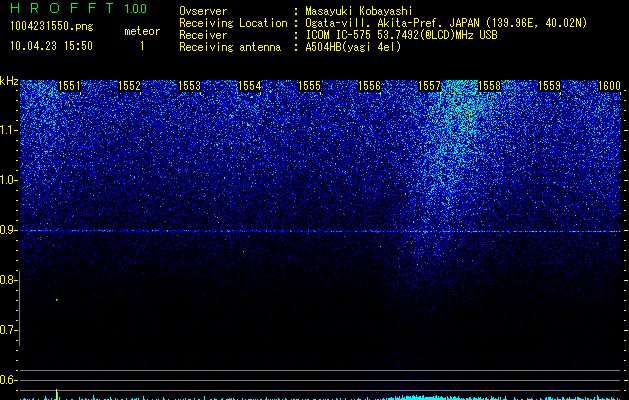The height and width of the screenshot is (400, 629).
Task: Click the 1552 time marker
Action: 130,86
